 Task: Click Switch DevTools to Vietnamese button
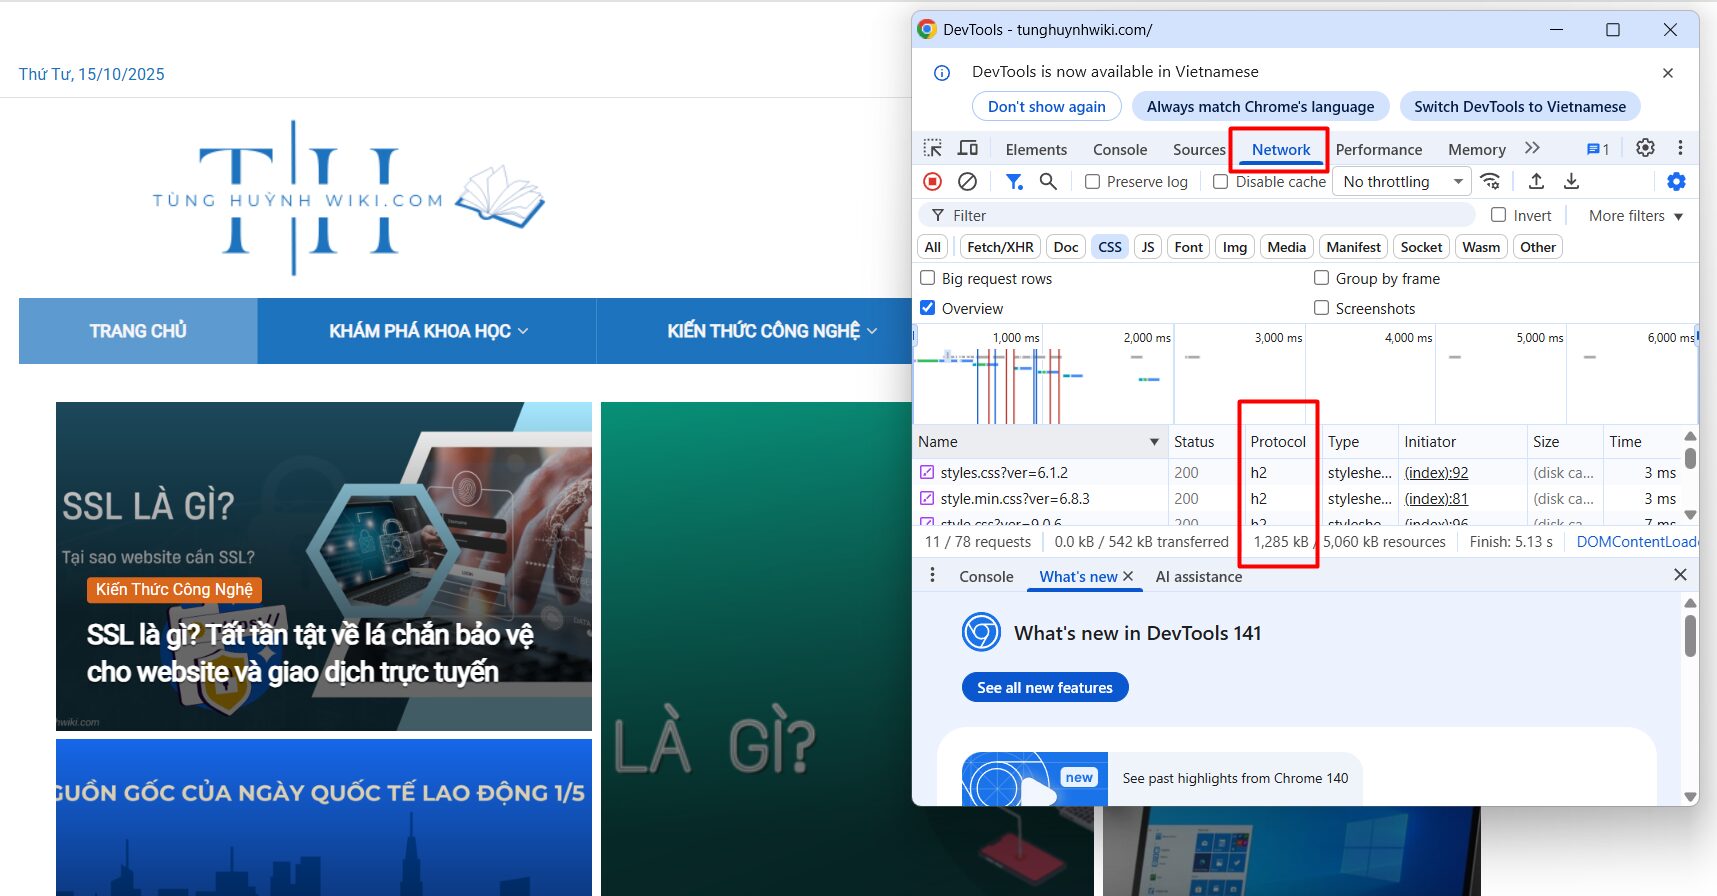1519,107
